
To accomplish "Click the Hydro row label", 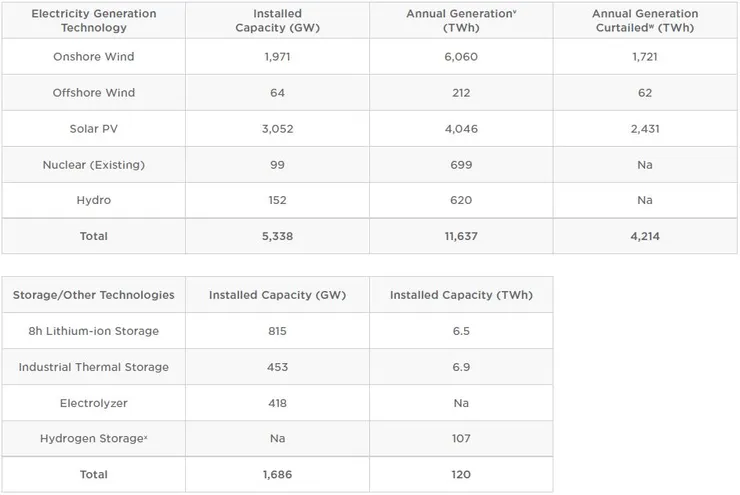I will tap(94, 200).
